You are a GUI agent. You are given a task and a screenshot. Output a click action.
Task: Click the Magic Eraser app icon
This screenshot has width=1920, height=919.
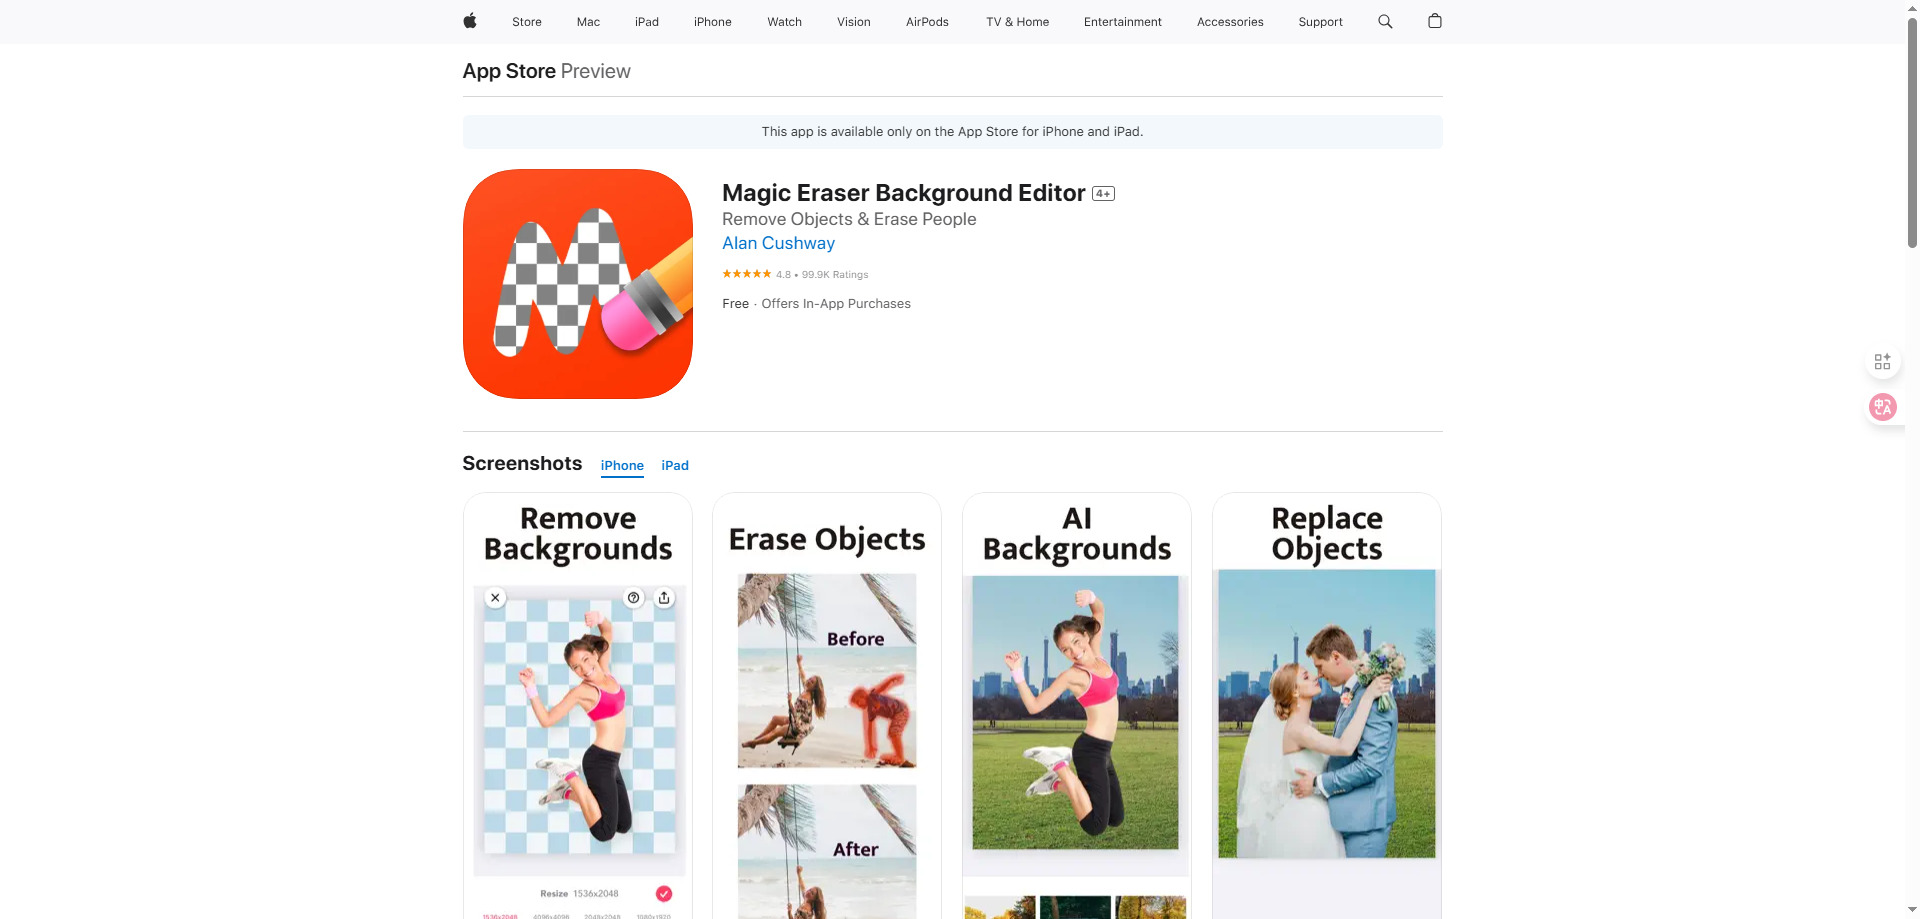[578, 284]
